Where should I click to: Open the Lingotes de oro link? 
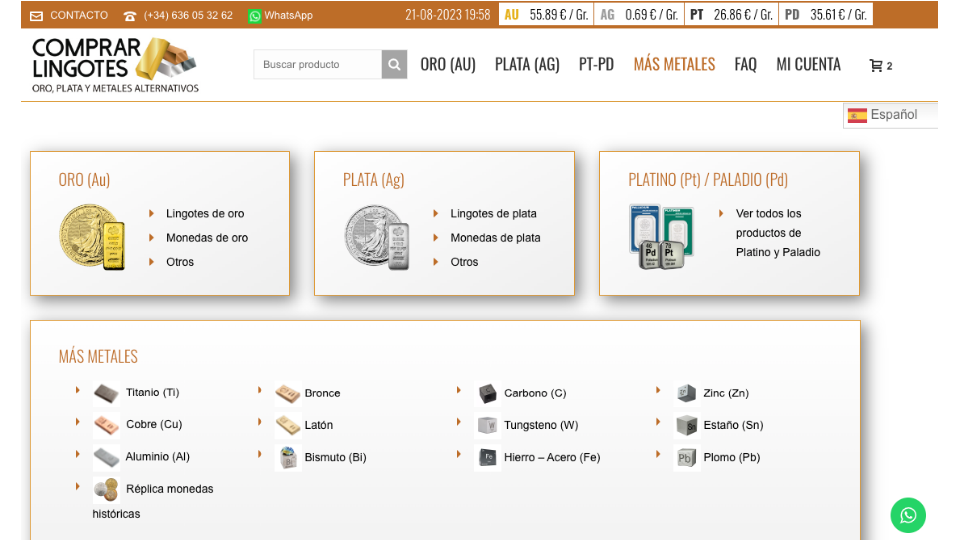205,214
